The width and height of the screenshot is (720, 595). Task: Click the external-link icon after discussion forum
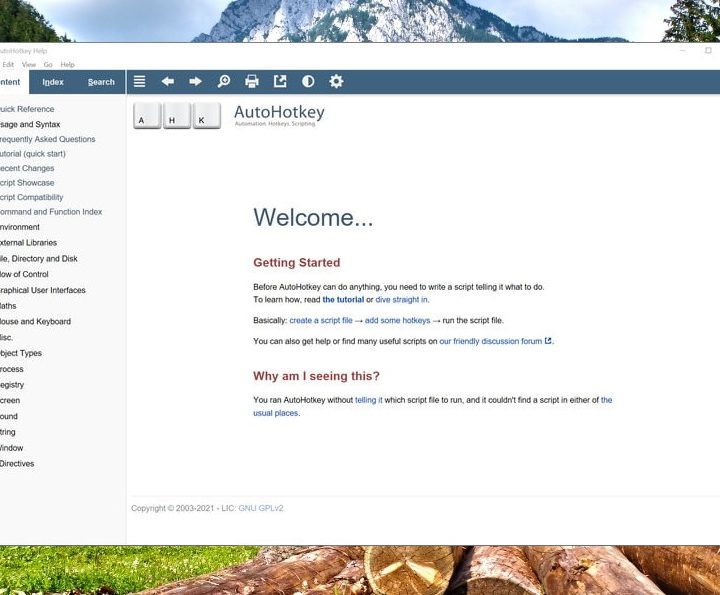548,341
